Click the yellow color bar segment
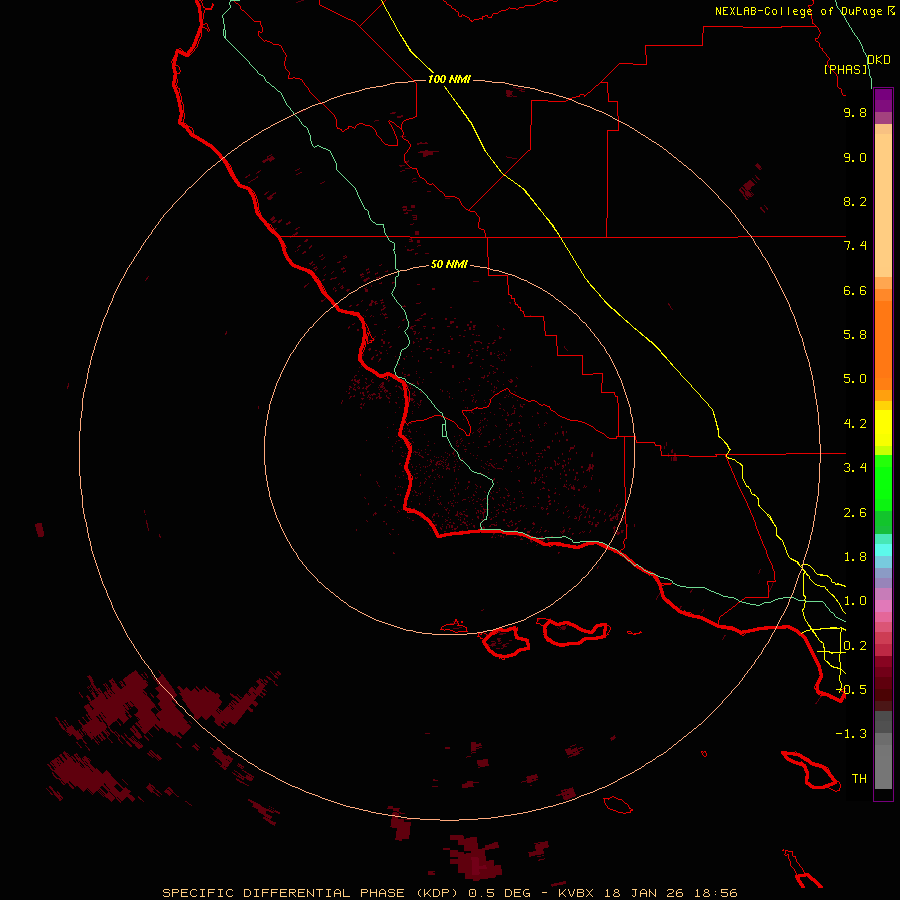 883,428
